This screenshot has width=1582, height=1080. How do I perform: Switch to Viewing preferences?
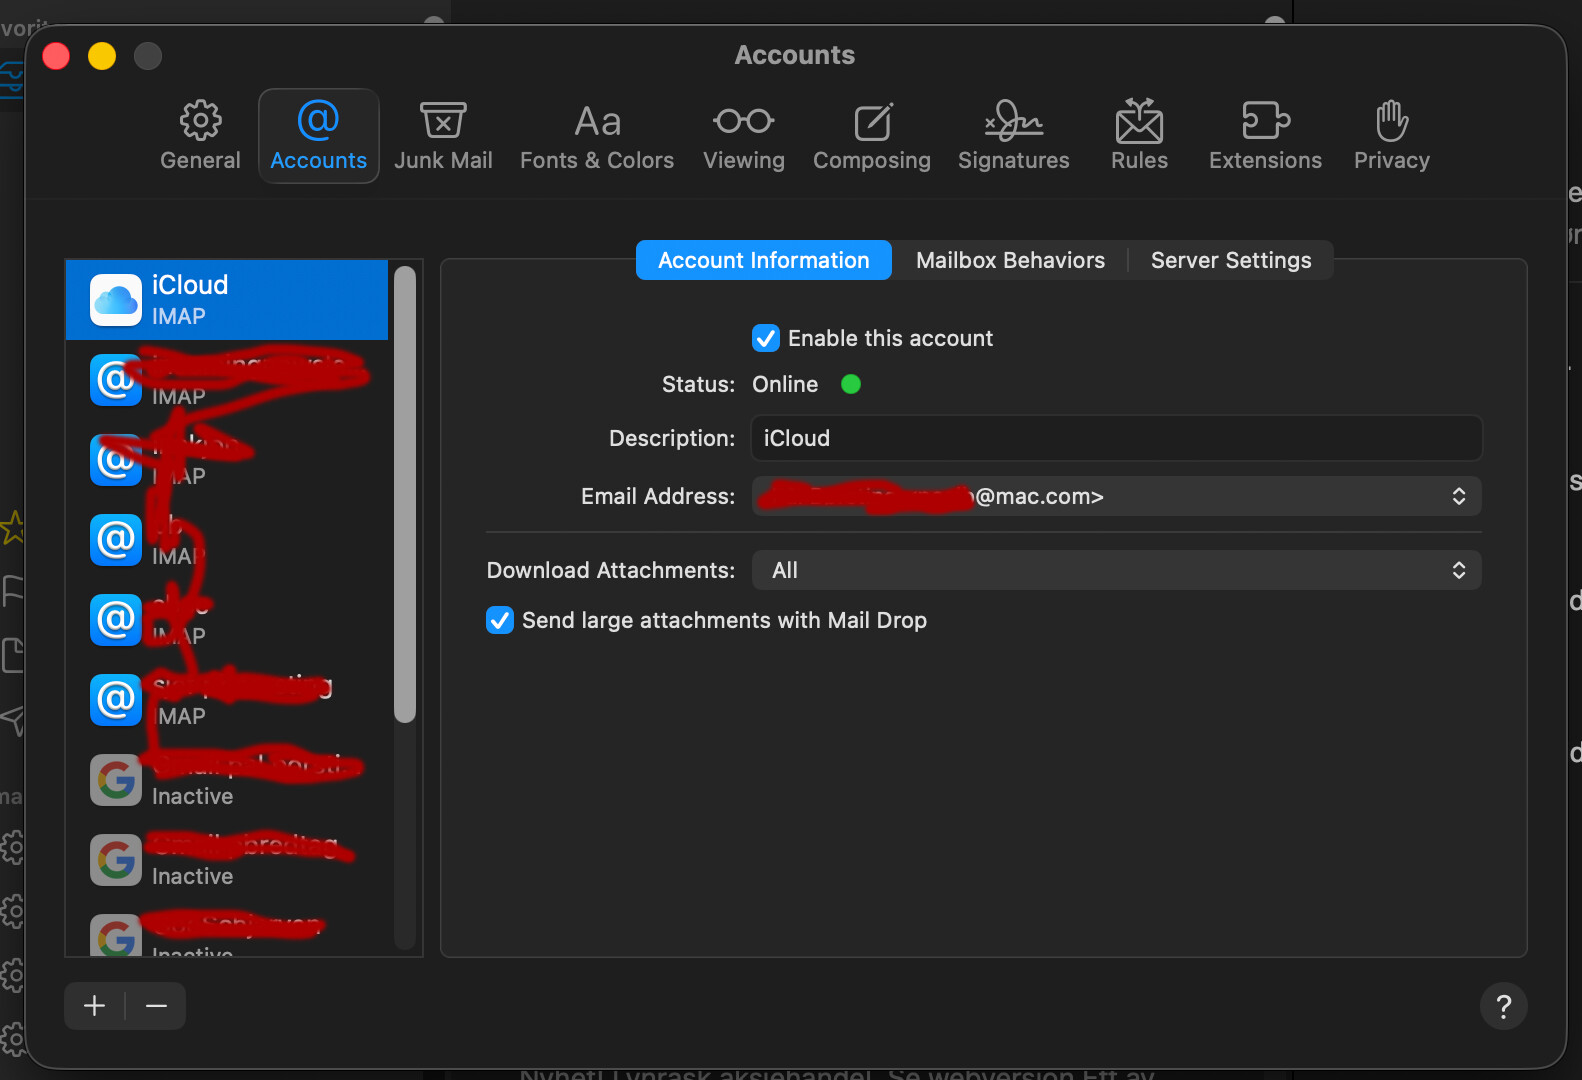coord(743,136)
